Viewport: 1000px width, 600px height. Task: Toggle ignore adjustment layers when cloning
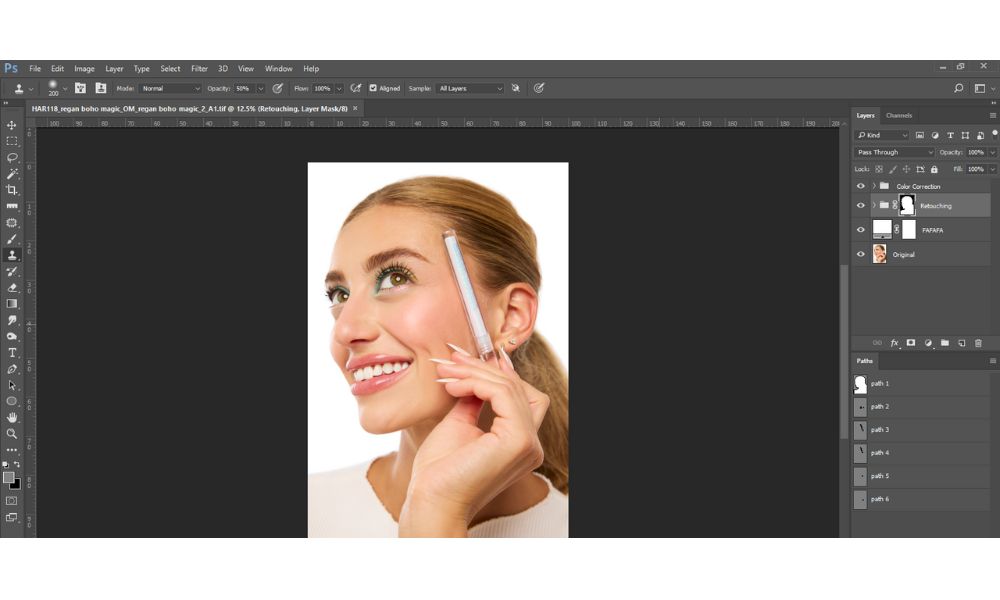point(516,89)
